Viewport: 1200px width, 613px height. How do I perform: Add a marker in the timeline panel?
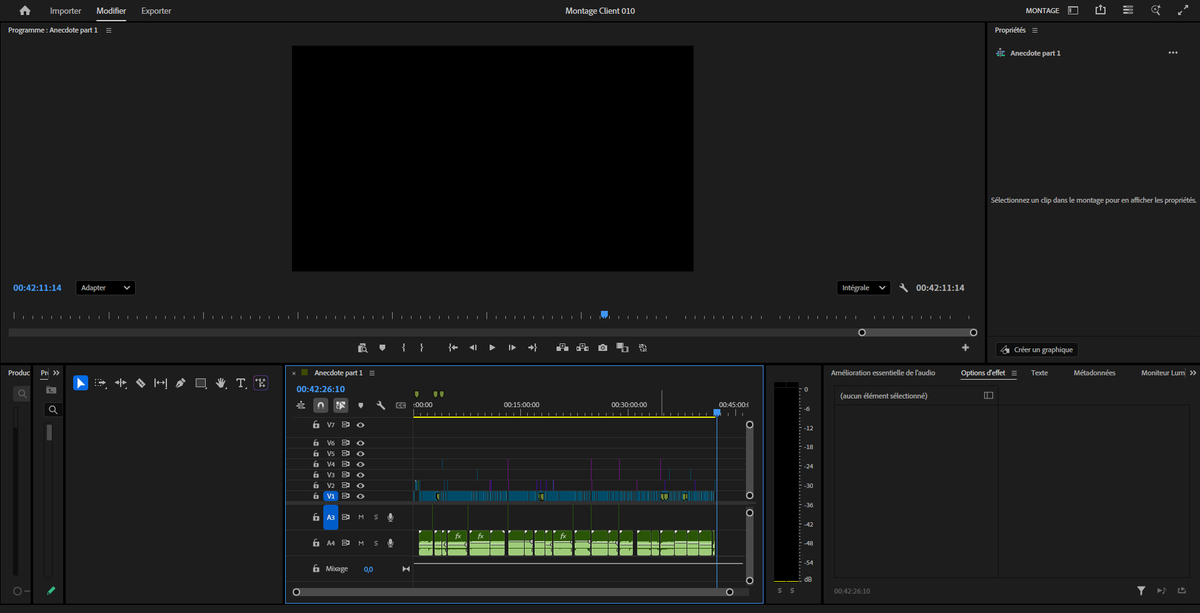pyautogui.click(x=361, y=406)
